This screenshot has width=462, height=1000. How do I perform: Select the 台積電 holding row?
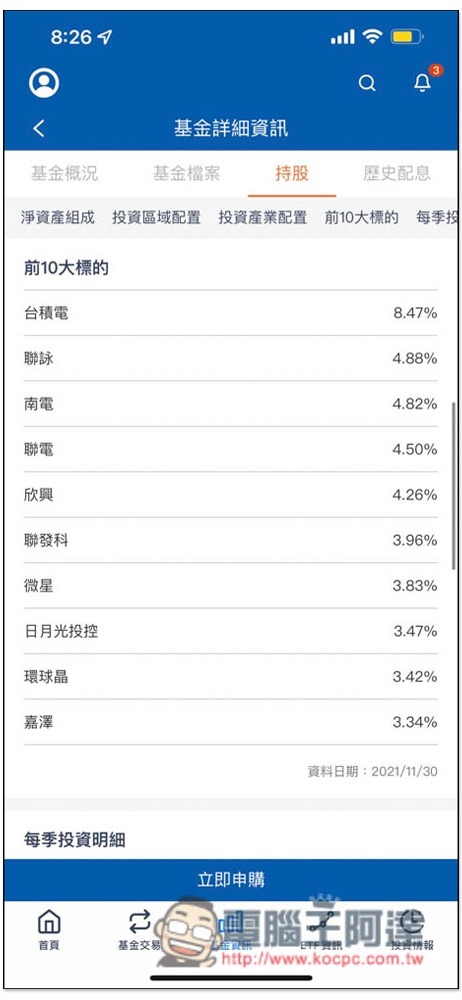point(231,313)
